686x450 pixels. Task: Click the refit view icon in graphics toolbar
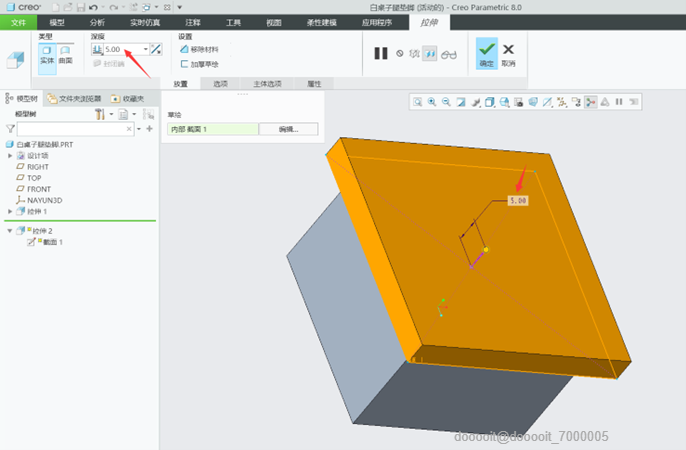pyautogui.click(x=418, y=102)
